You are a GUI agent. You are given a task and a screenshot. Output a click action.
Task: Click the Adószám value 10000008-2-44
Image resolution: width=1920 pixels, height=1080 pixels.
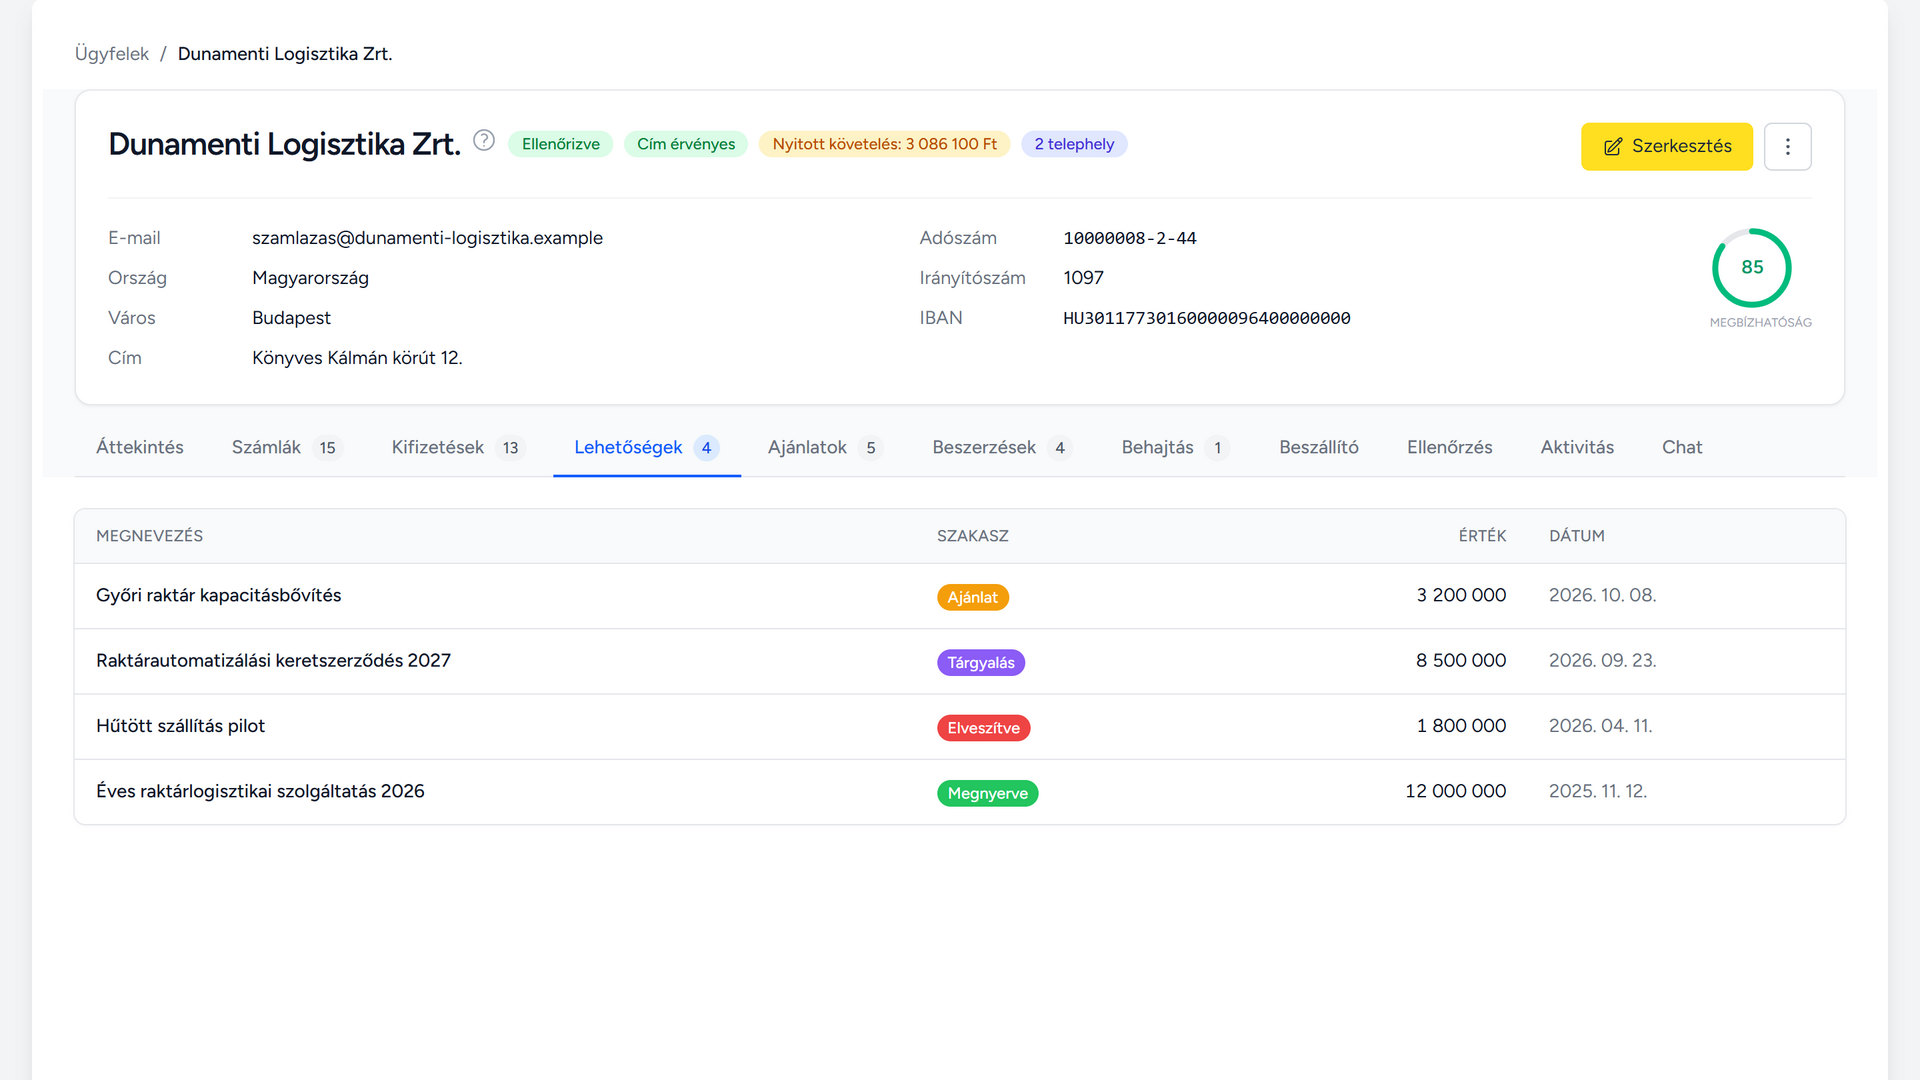coord(1129,238)
